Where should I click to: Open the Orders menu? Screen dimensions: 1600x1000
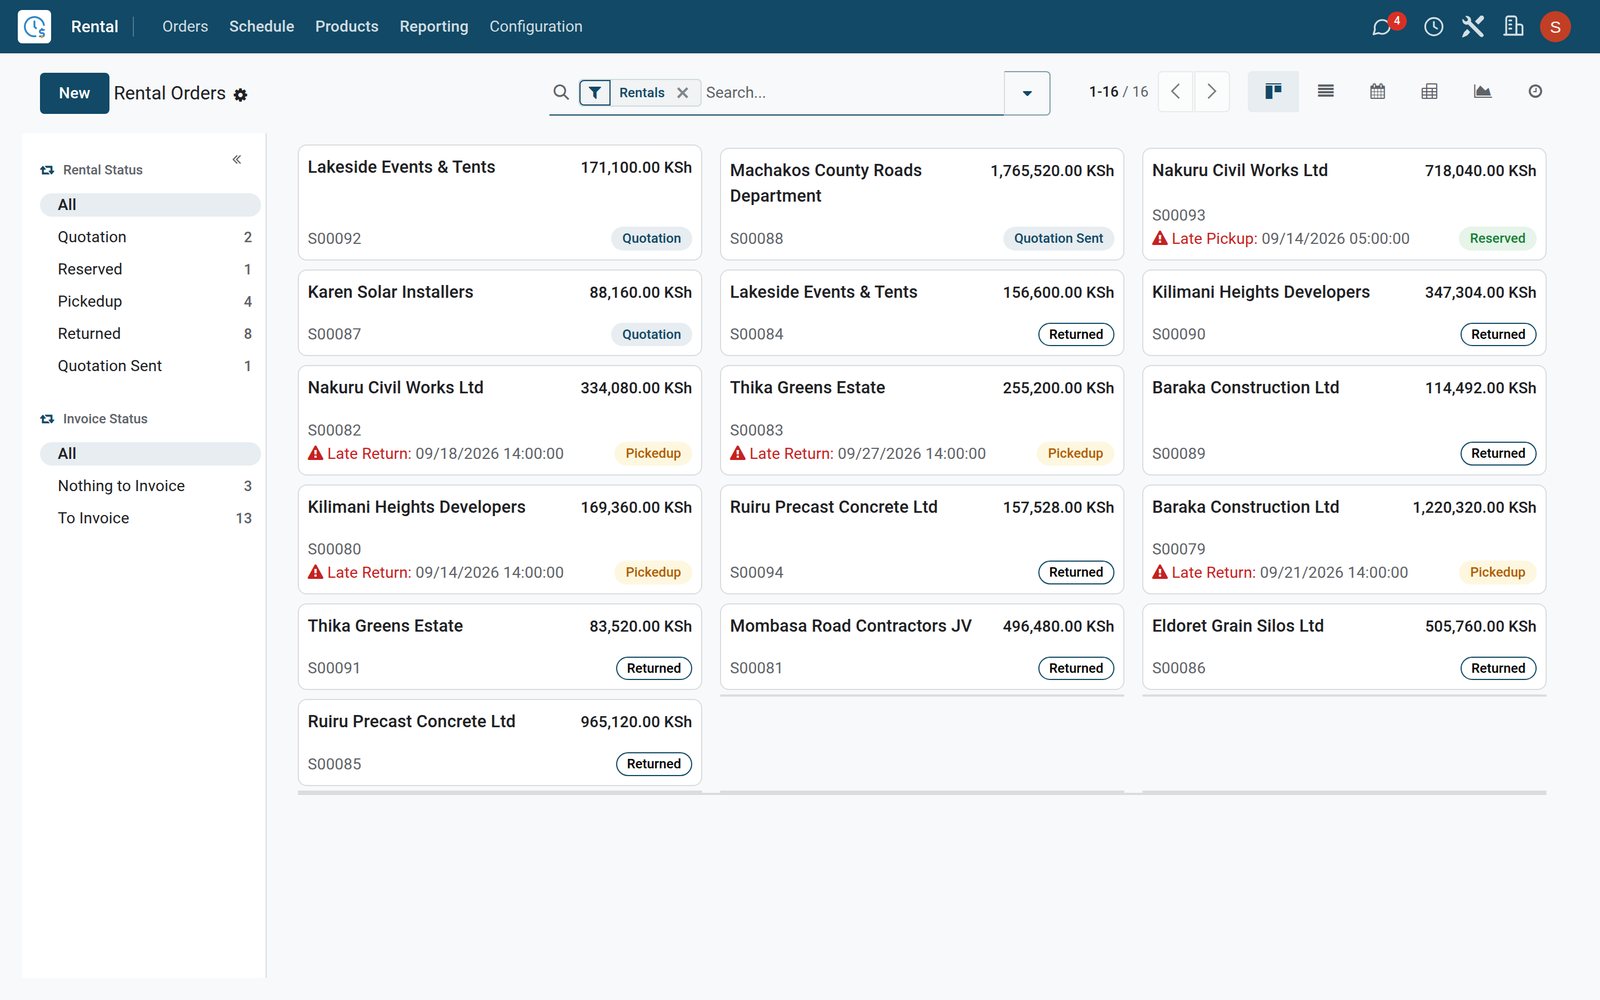[x=185, y=27]
